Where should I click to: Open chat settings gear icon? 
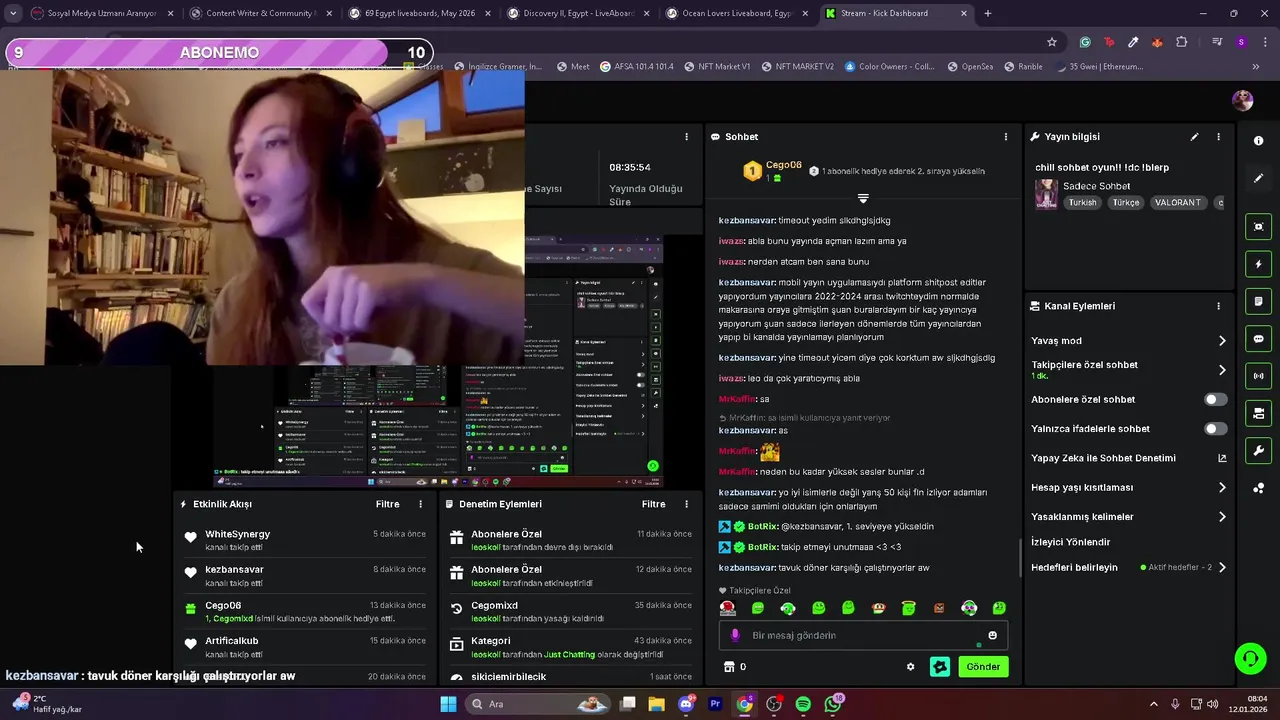[910, 667]
